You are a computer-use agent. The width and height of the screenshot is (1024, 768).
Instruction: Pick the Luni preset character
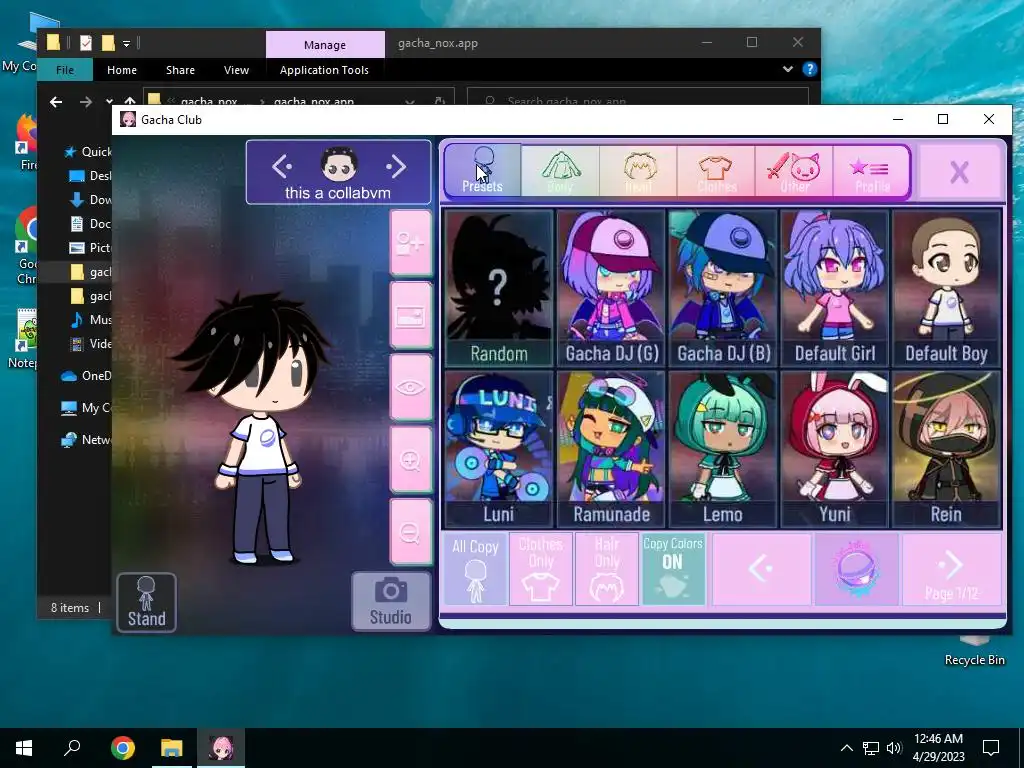498,449
